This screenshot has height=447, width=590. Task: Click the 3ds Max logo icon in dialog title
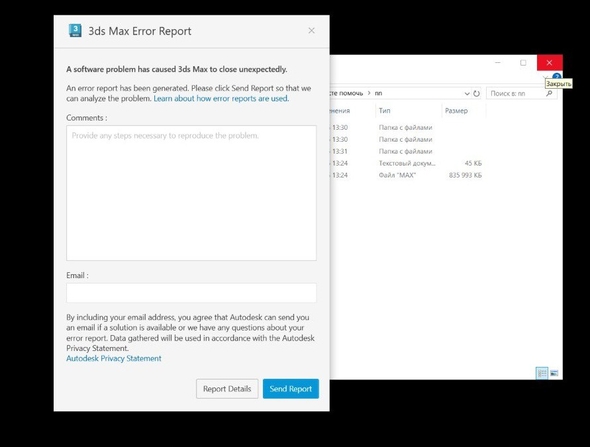coord(75,30)
